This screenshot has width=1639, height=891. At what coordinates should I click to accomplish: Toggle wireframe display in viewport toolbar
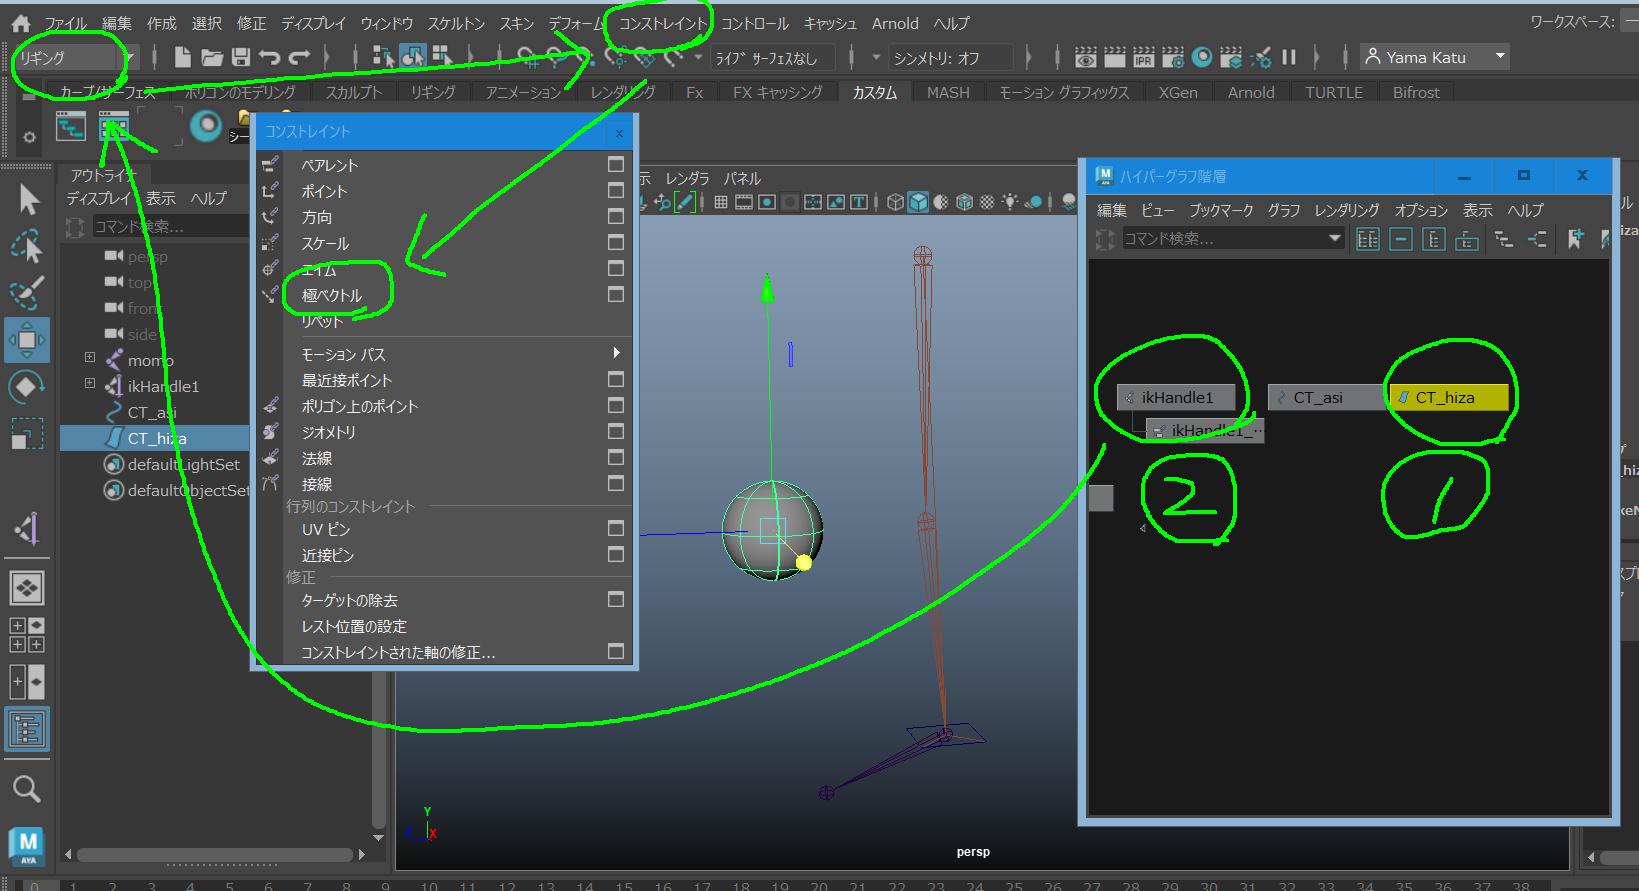pos(894,202)
